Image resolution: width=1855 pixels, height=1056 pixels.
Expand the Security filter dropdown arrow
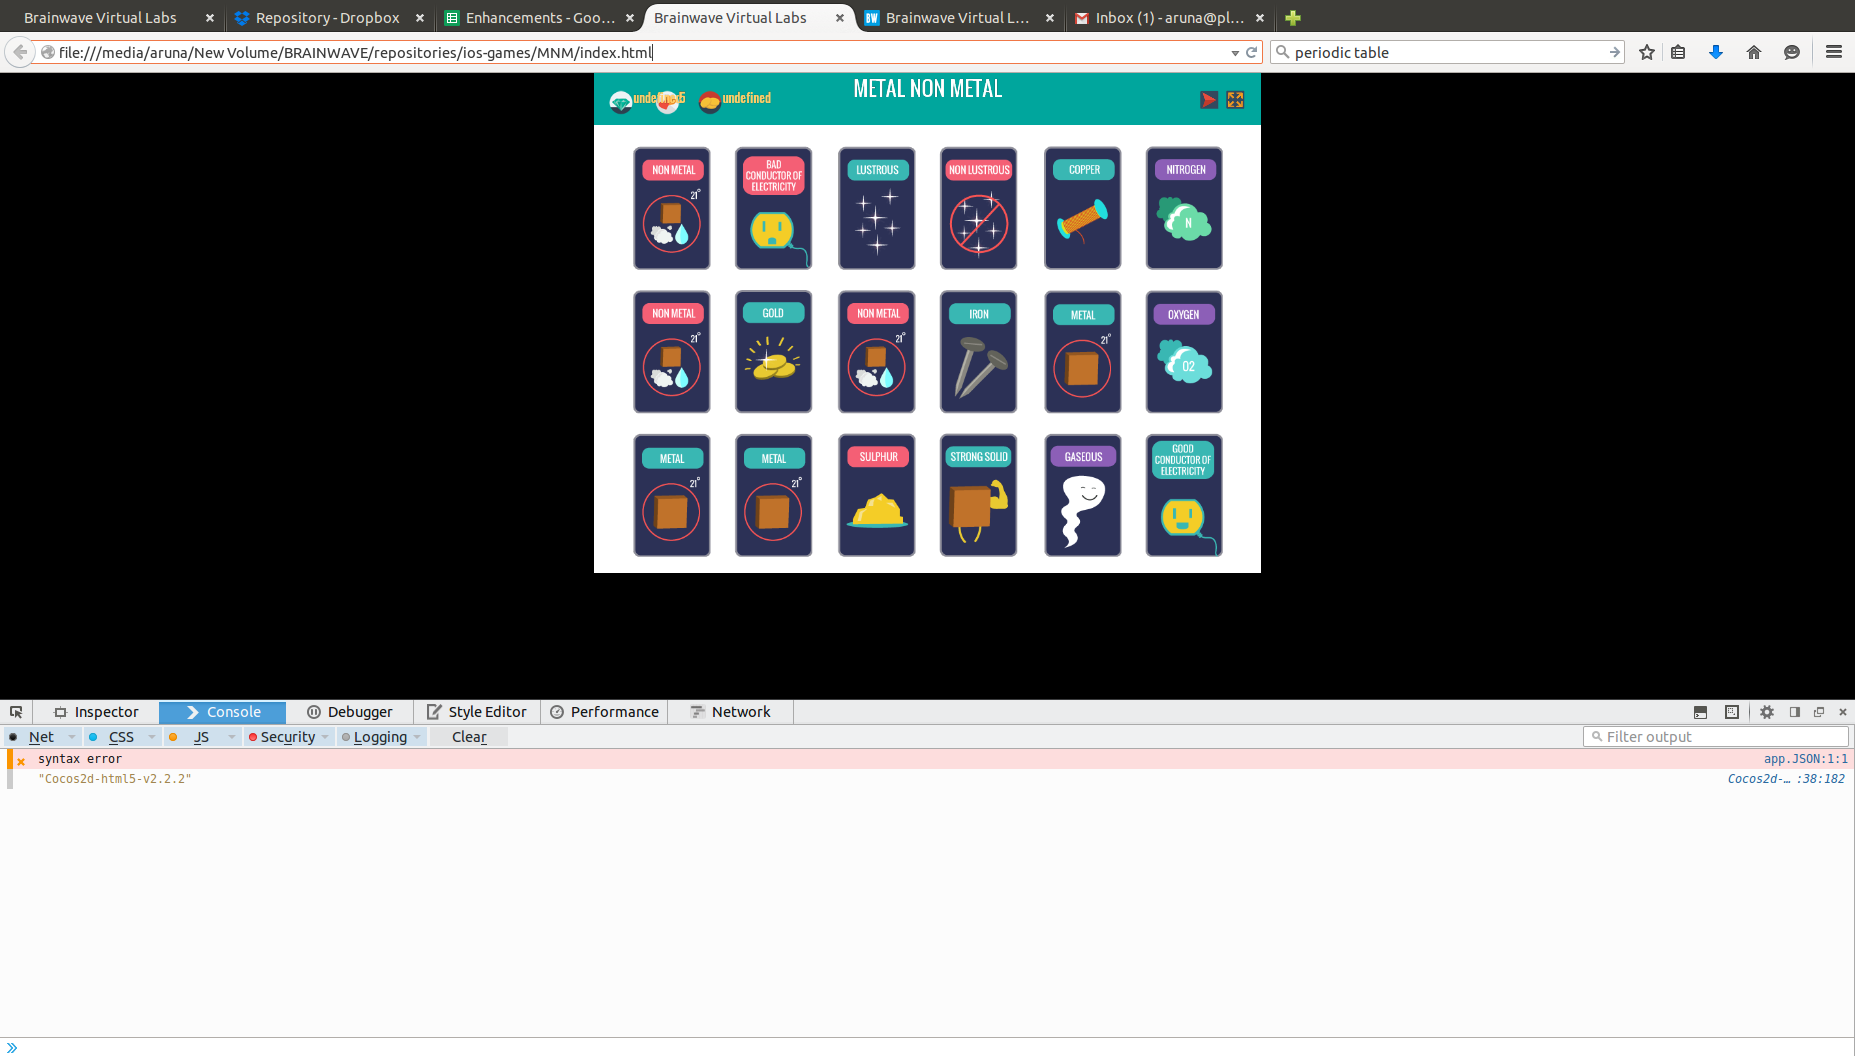325,737
